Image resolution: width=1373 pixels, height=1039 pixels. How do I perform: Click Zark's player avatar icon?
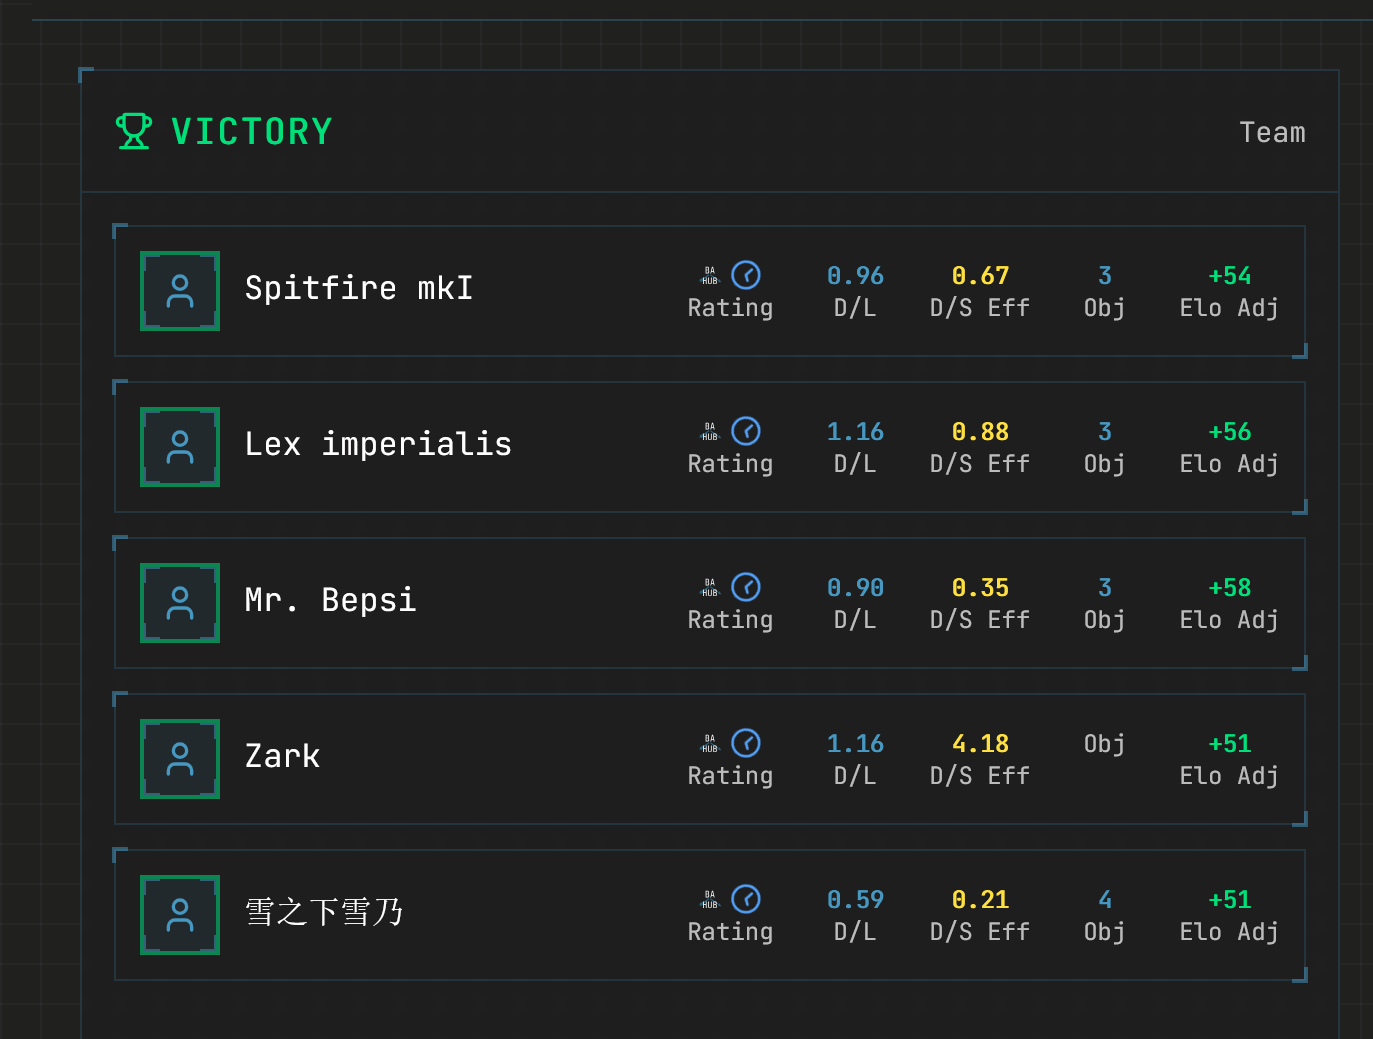[180, 759]
